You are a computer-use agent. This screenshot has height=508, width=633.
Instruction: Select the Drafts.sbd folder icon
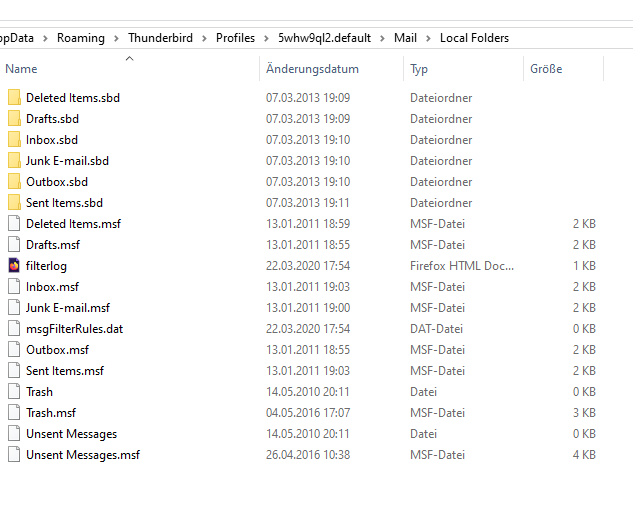coord(14,119)
